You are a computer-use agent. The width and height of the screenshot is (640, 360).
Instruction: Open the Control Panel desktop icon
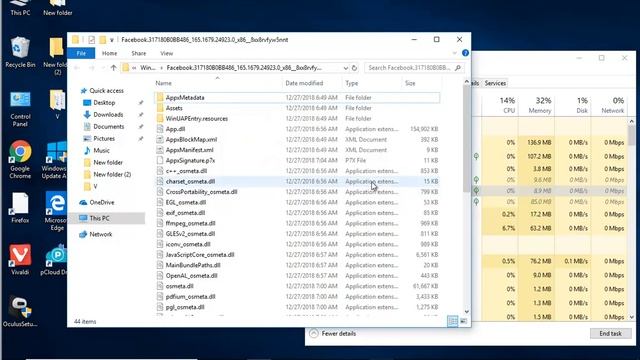point(20,109)
